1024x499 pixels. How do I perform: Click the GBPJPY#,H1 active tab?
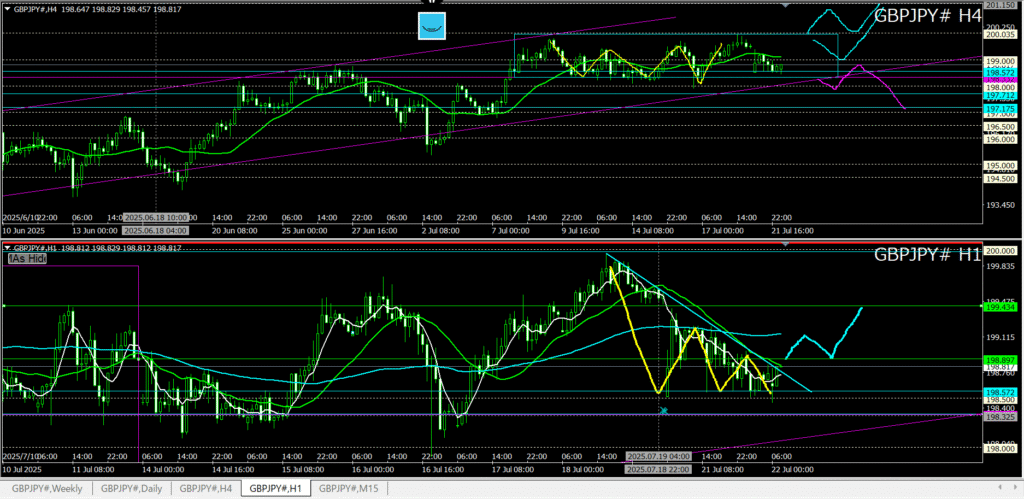(276, 489)
